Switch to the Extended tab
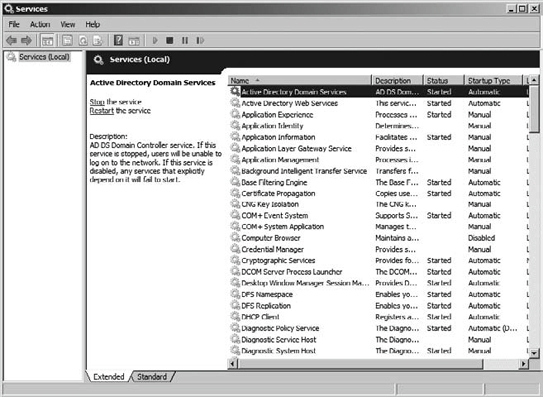 [x=108, y=377]
